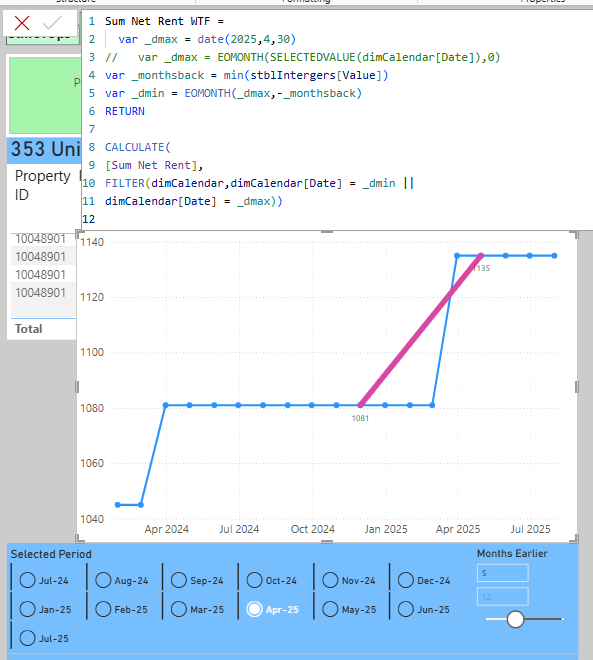Select the Jul-25 period radio button
This screenshot has height=660, width=593.
tap(27, 638)
